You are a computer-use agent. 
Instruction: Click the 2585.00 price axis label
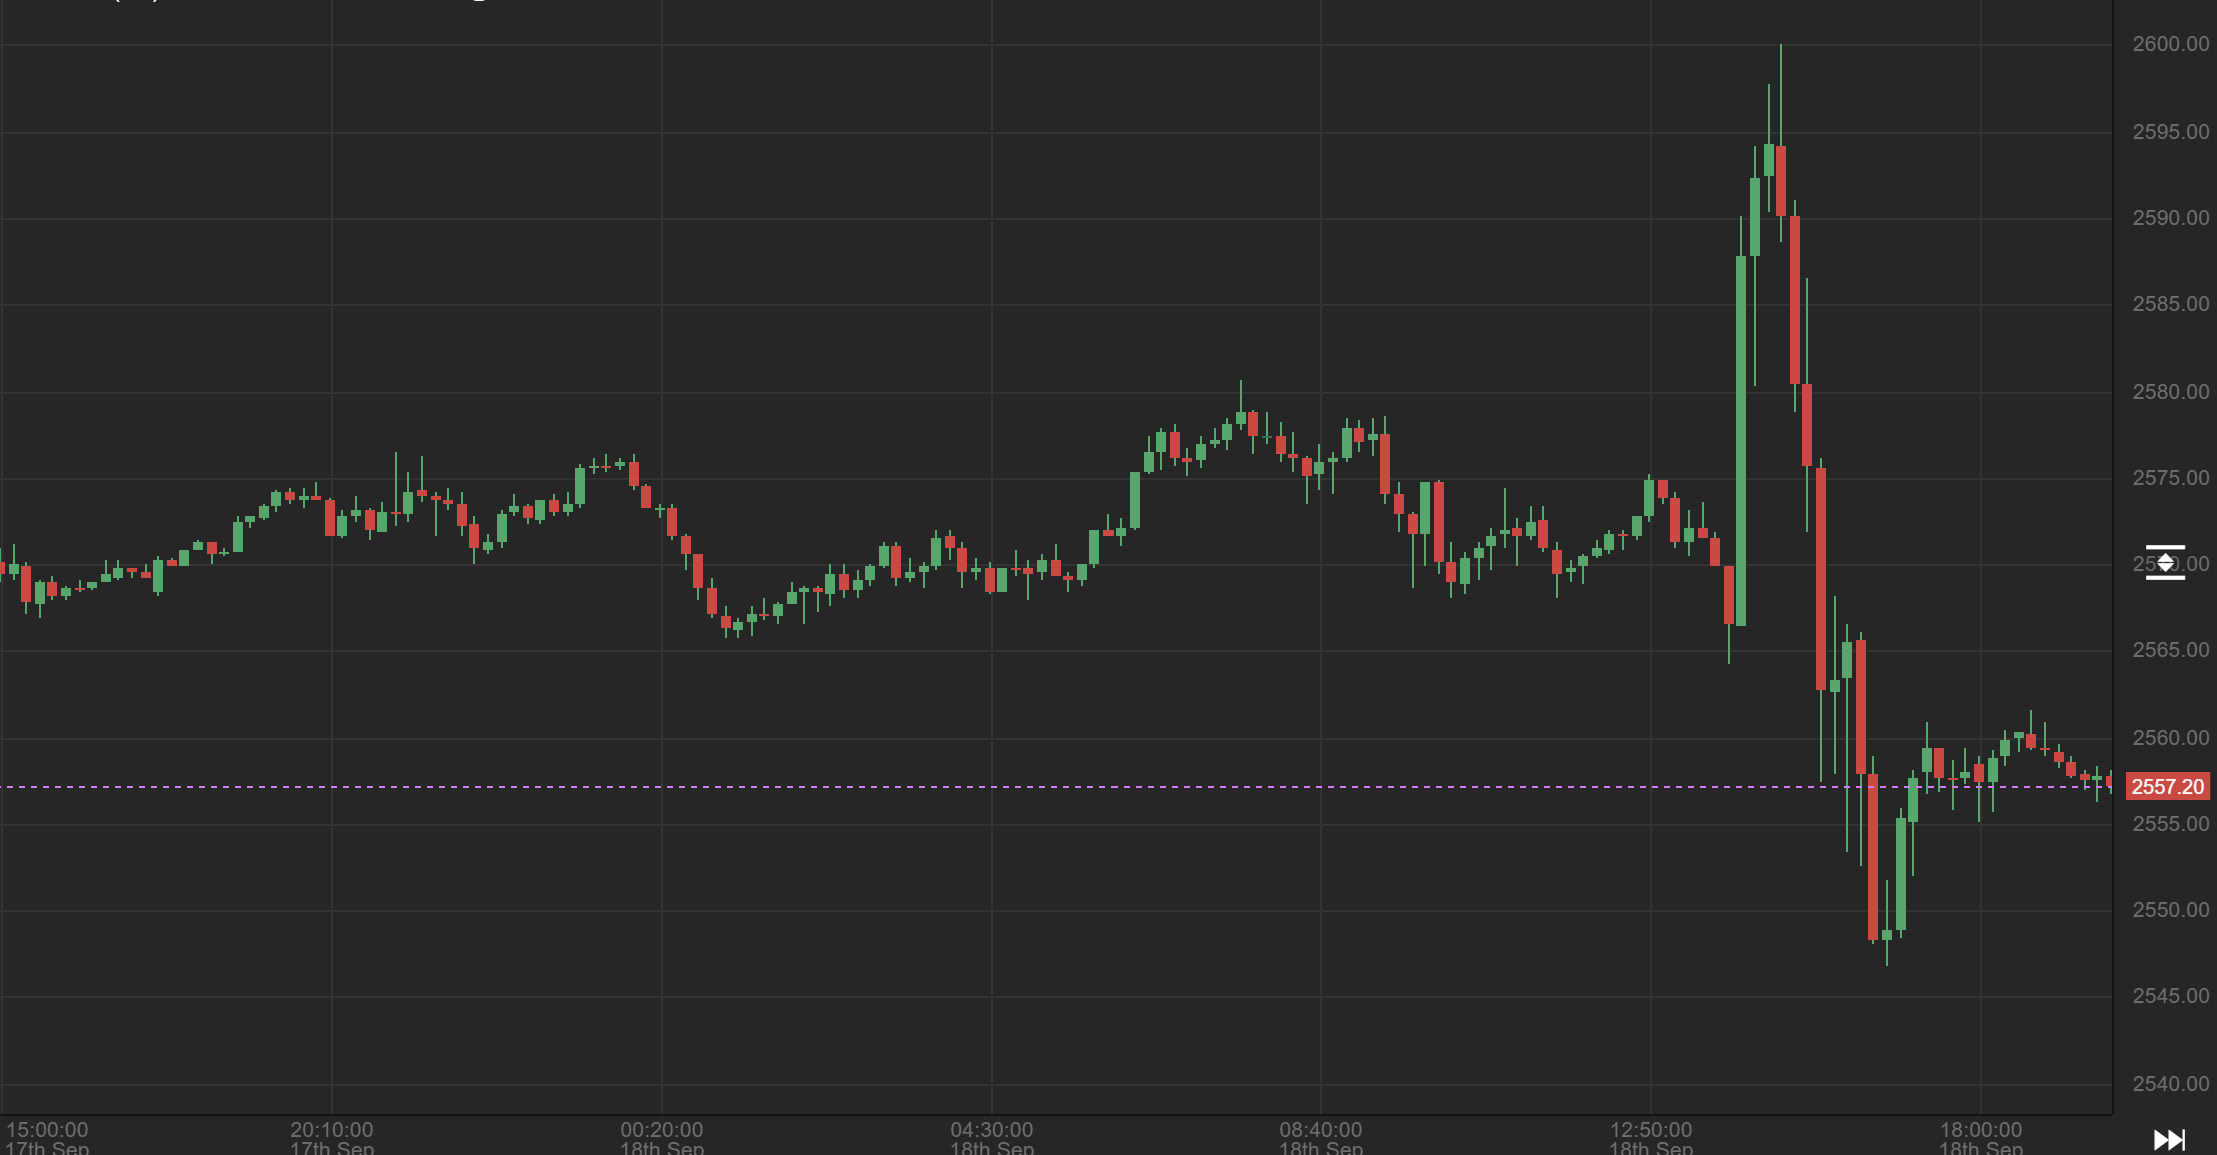click(2170, 304)
